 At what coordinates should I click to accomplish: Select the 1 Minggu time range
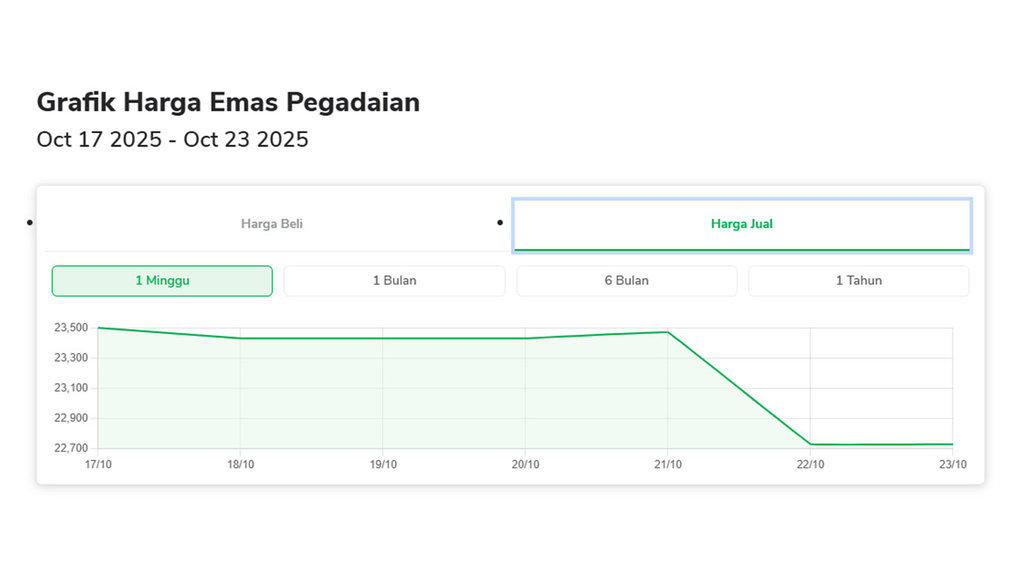pos(161,281)
